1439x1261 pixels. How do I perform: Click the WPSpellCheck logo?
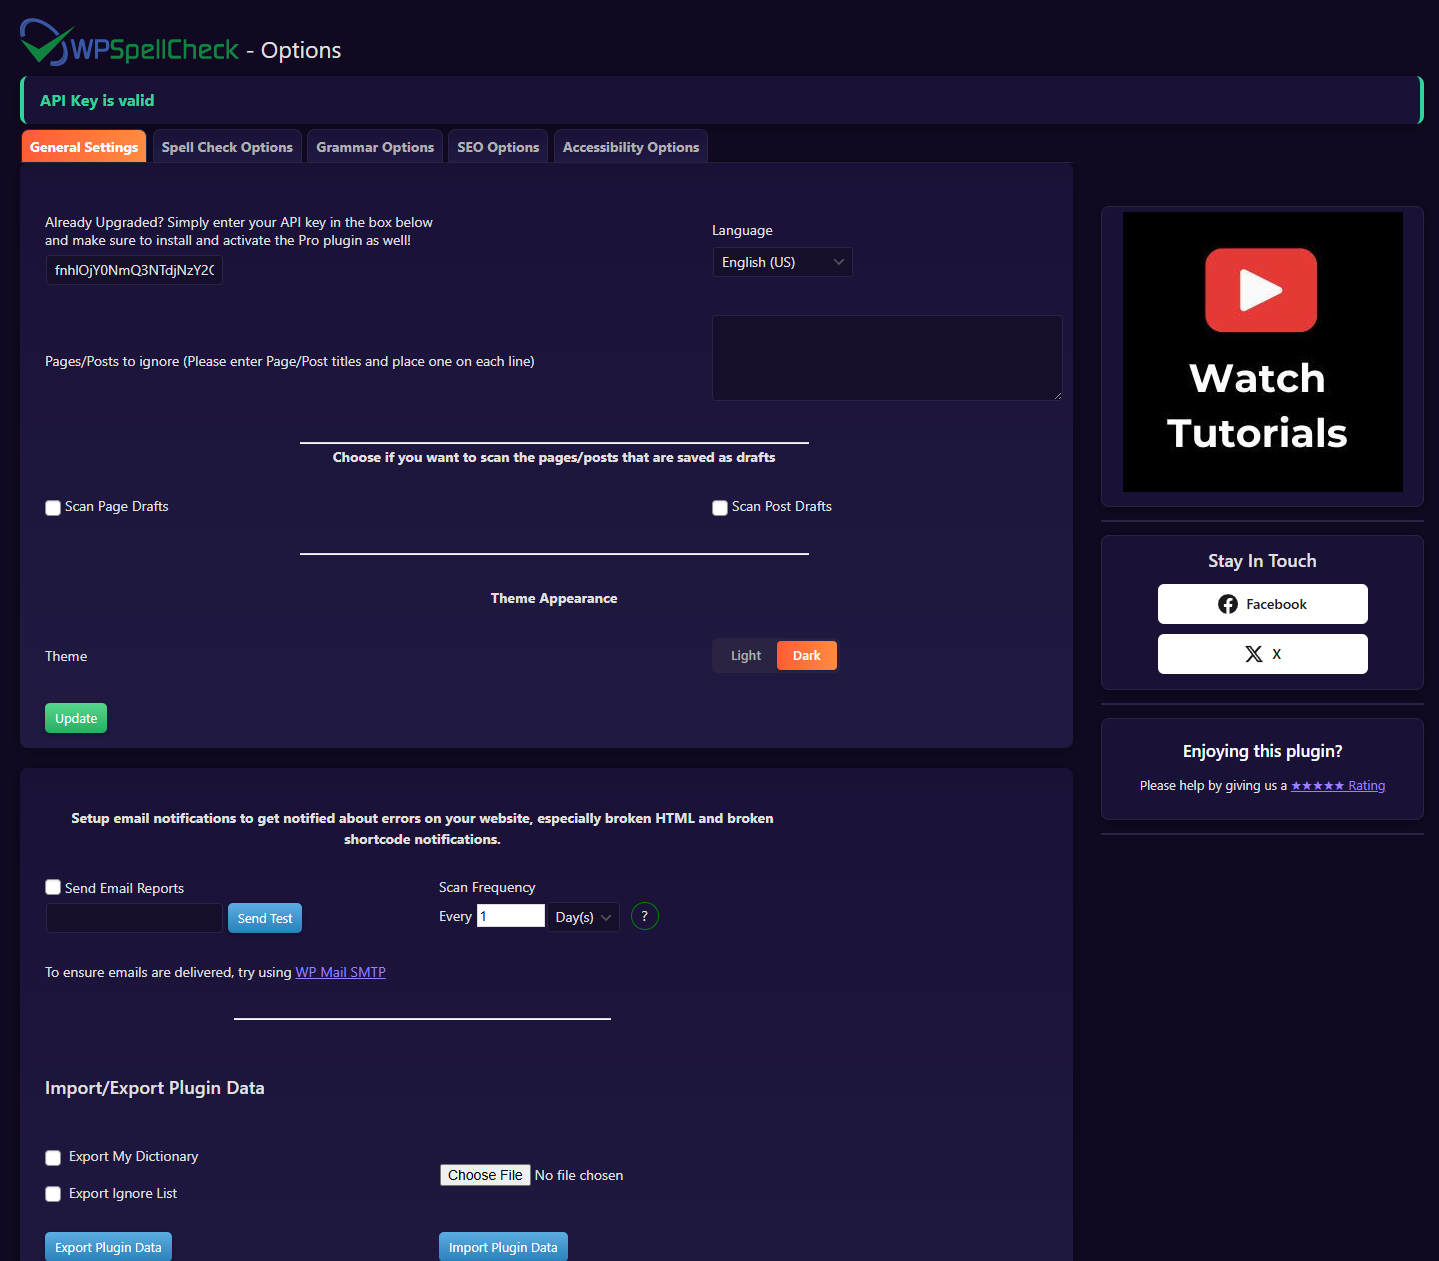[130, 44]
